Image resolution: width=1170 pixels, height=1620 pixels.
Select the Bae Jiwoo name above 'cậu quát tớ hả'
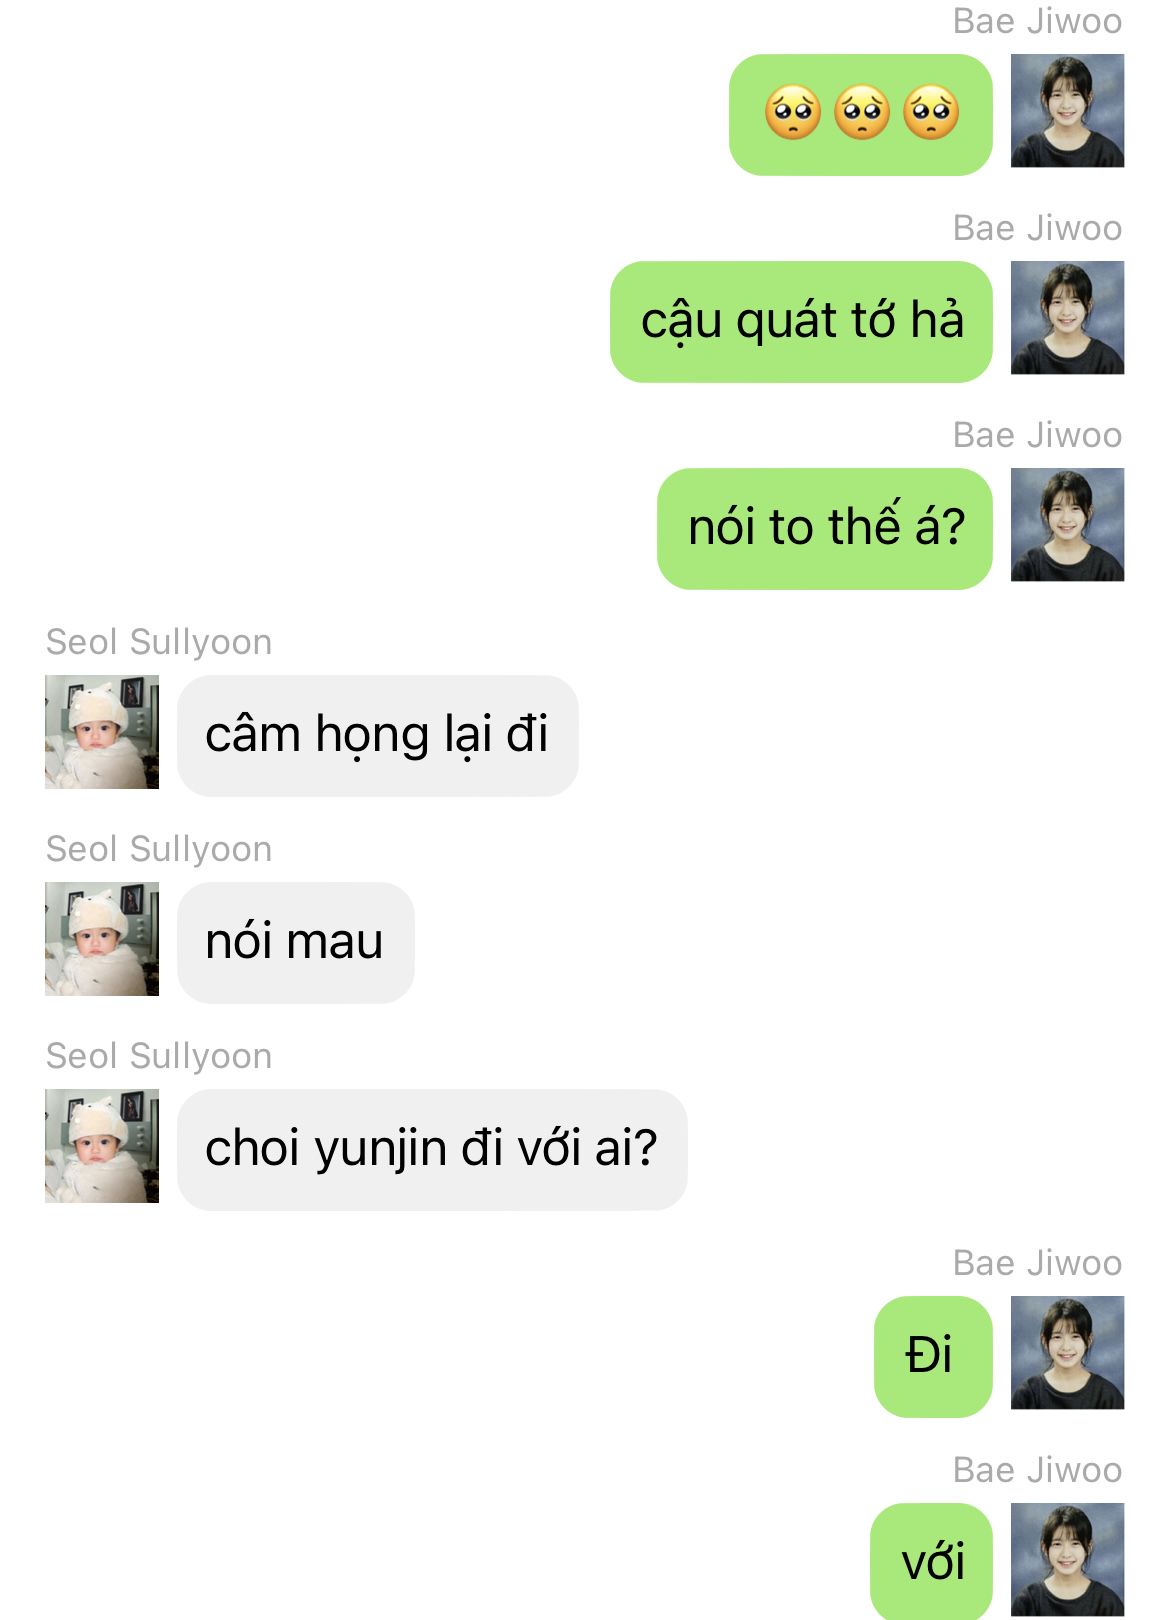pos(1037,228)
